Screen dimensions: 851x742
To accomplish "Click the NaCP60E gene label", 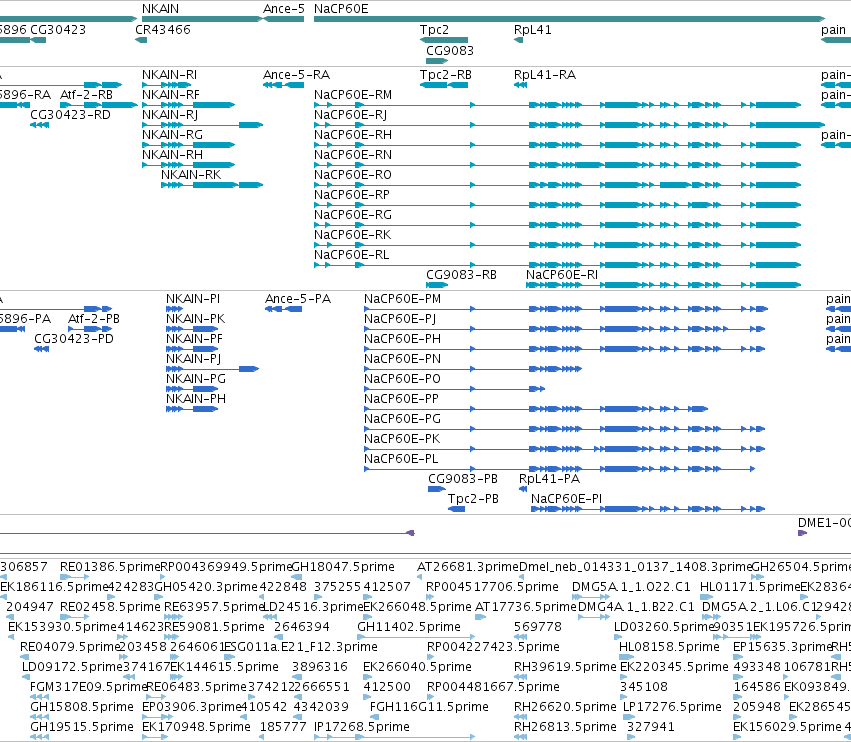I will [x=341, y=9].
